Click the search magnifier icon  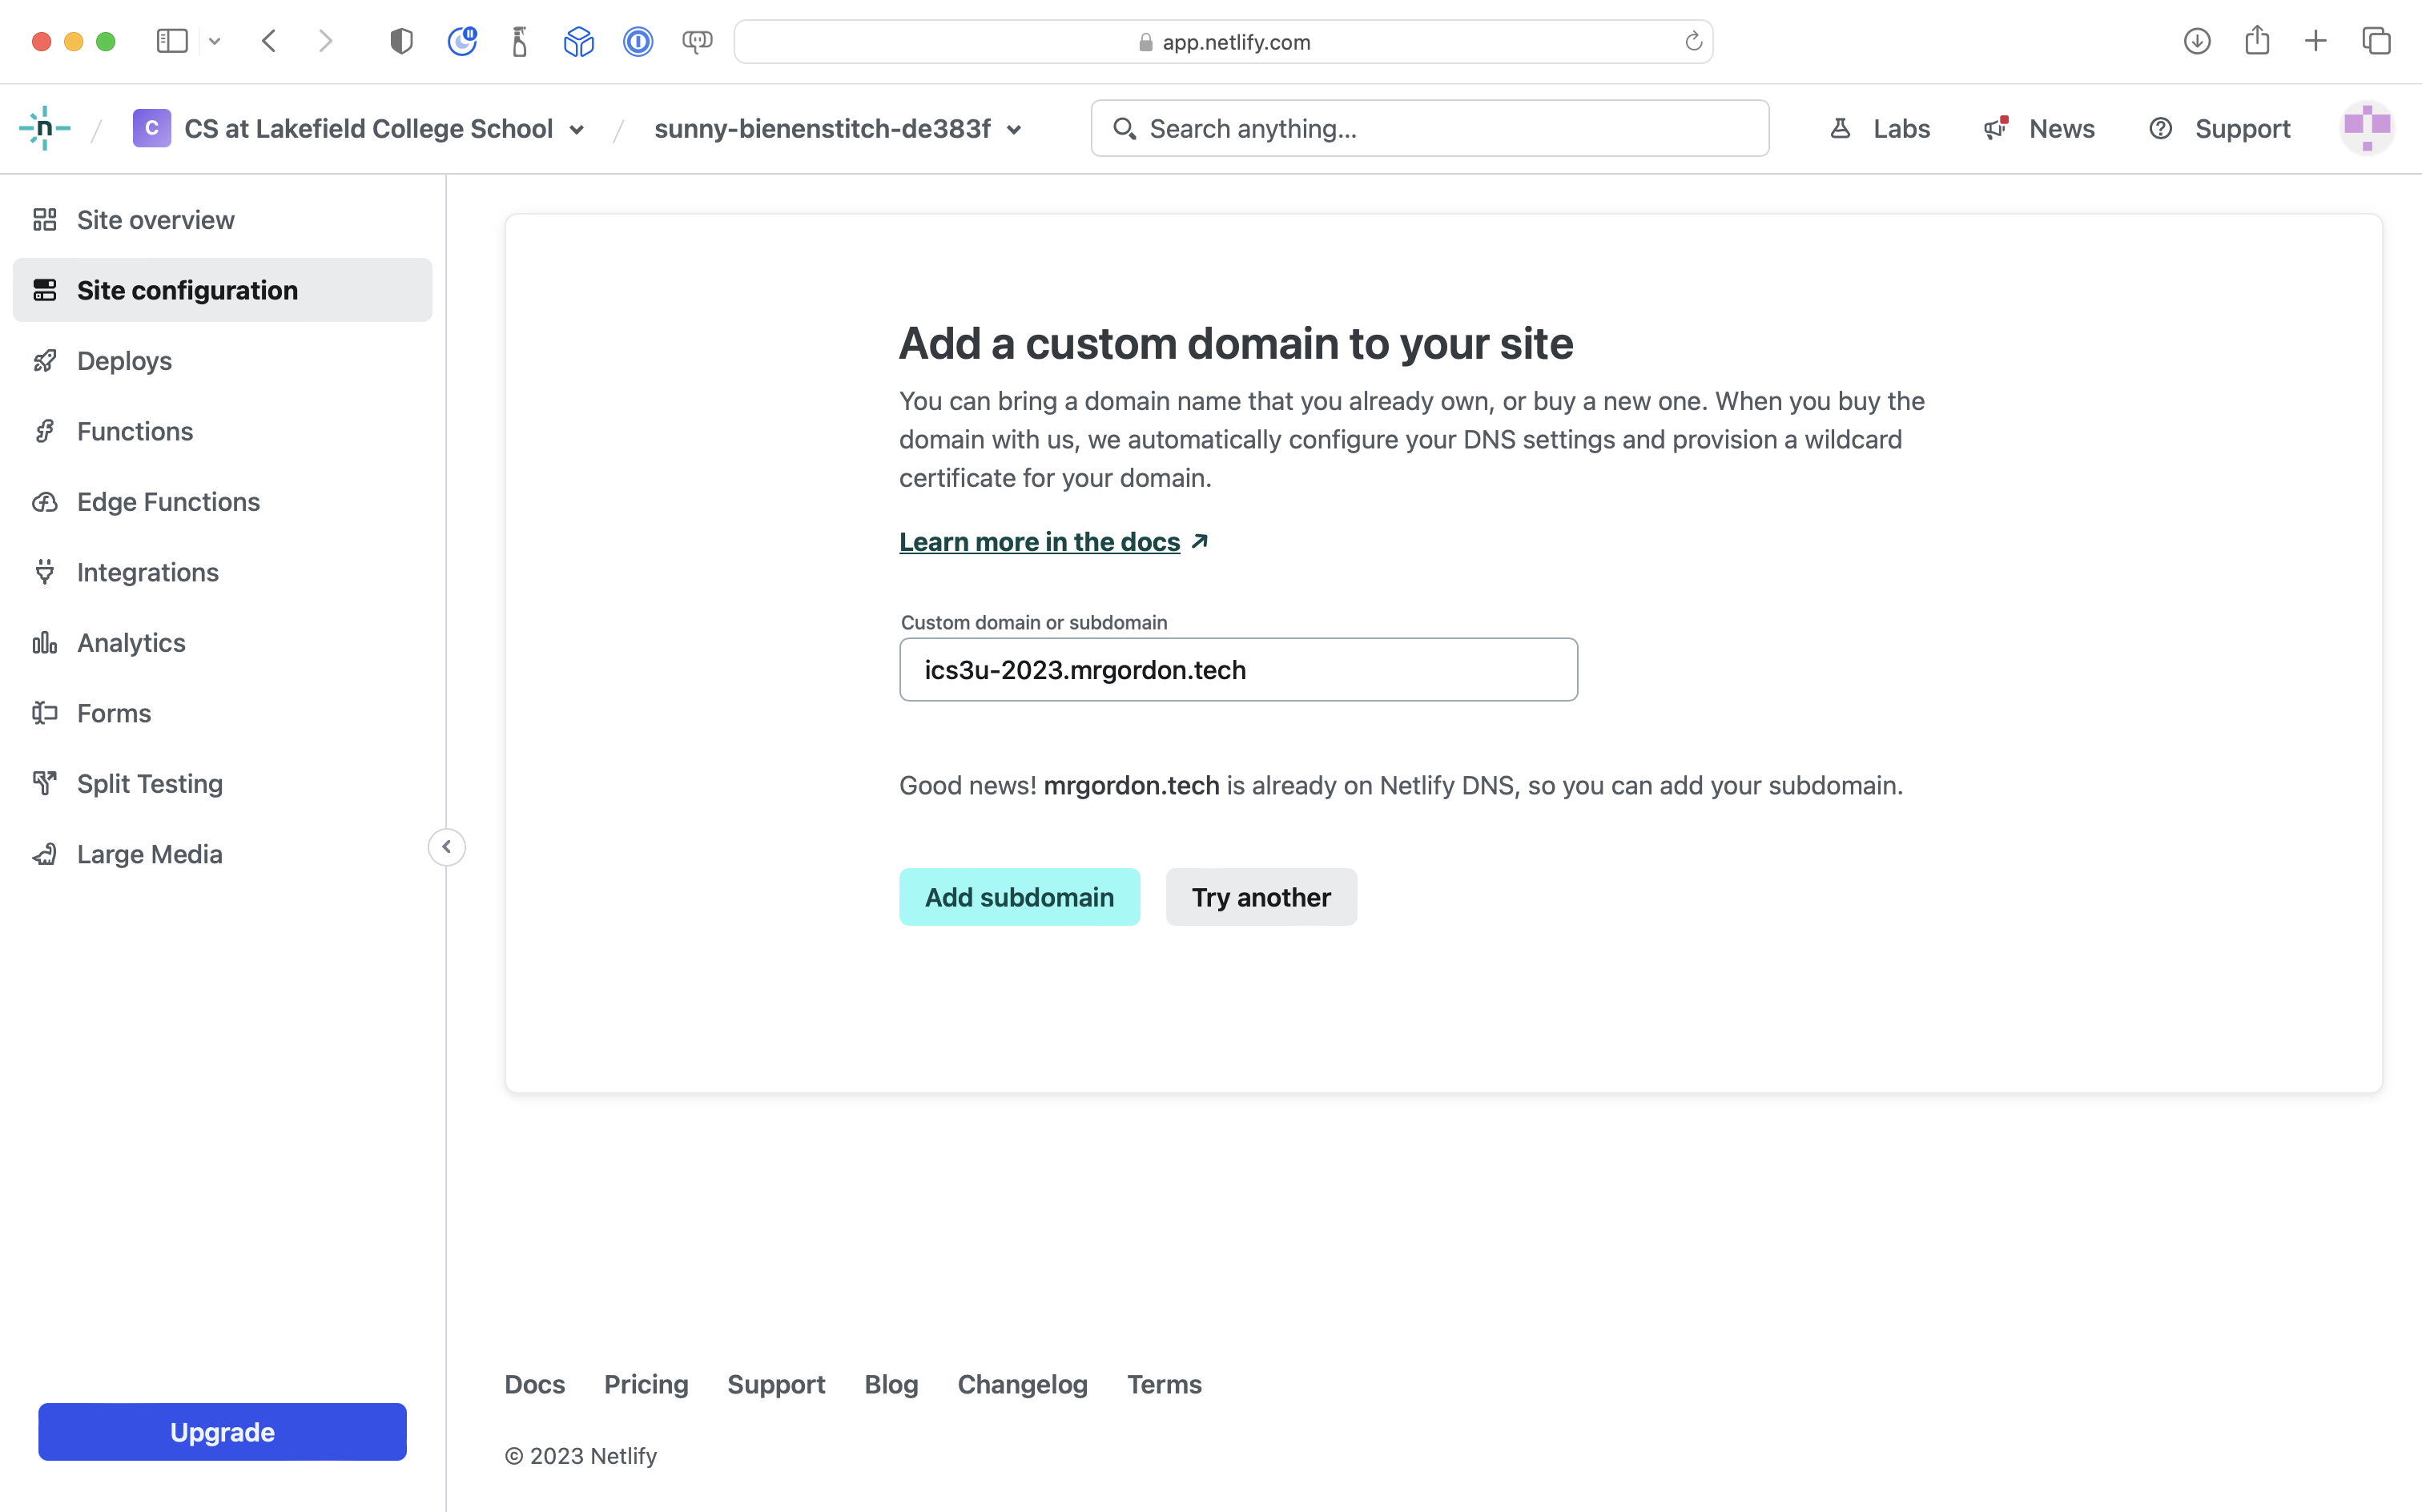pos(1124,129)
